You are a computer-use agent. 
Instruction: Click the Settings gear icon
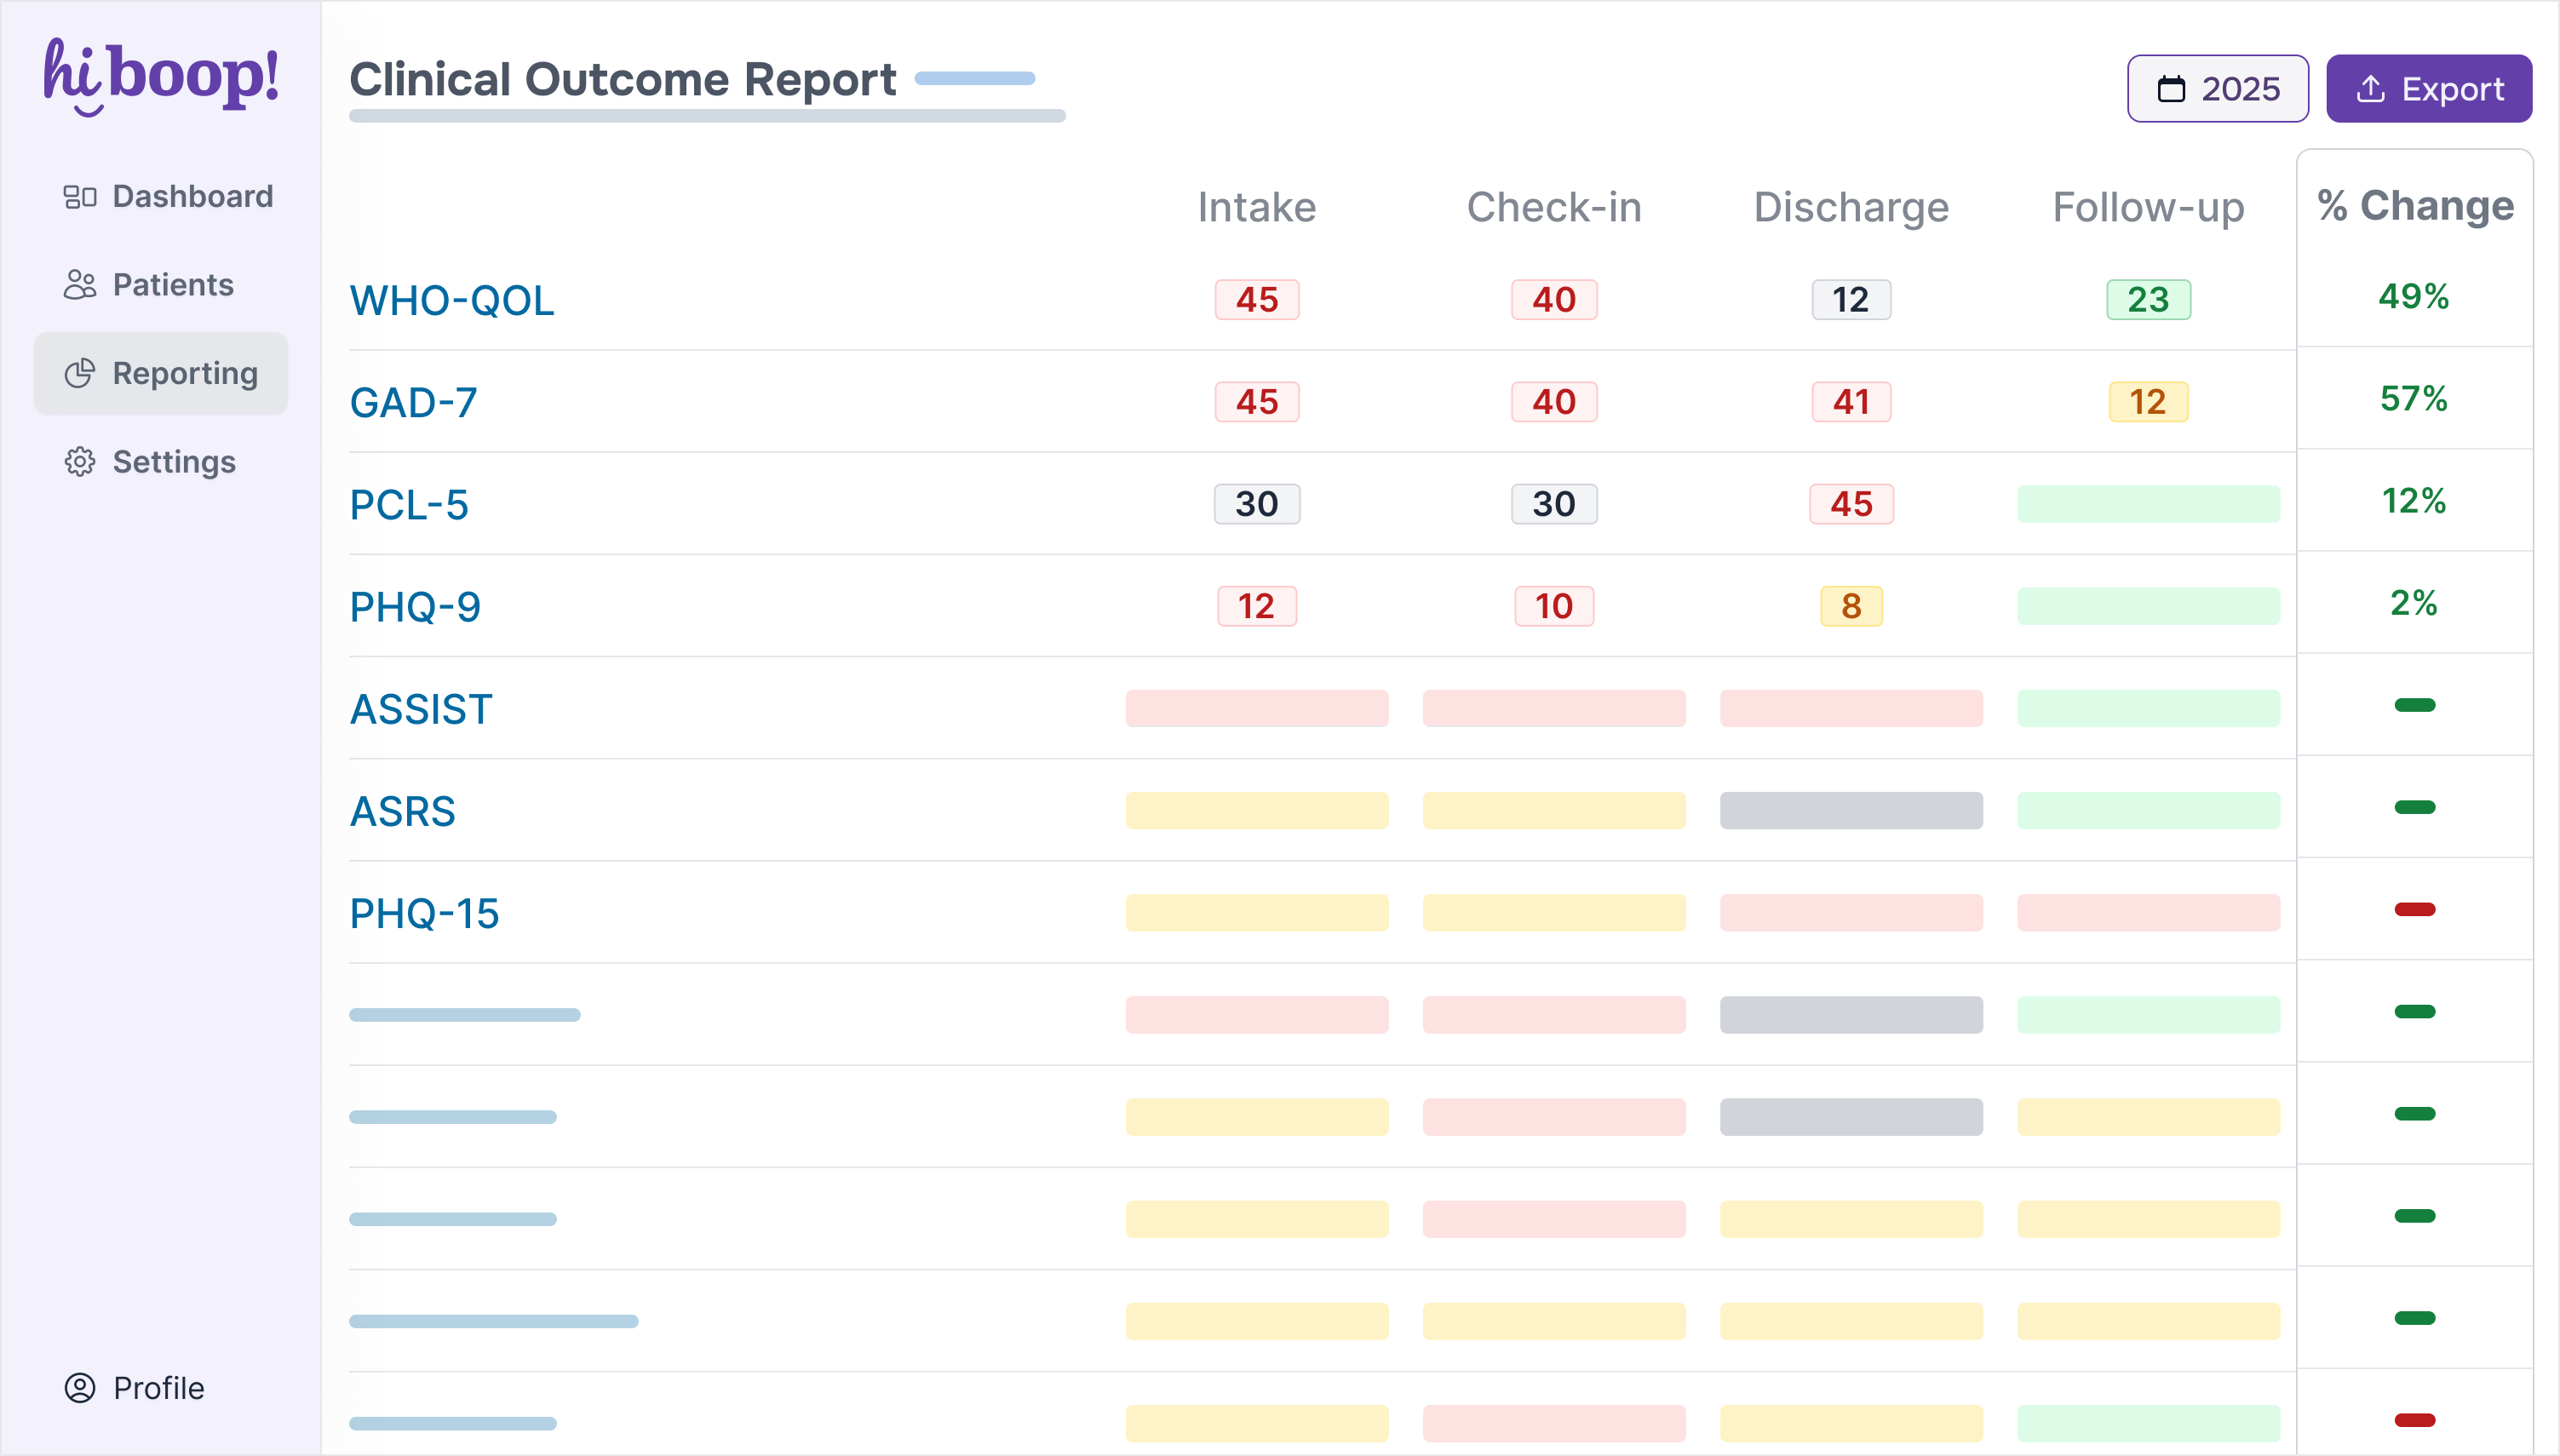tap(80, 462)
